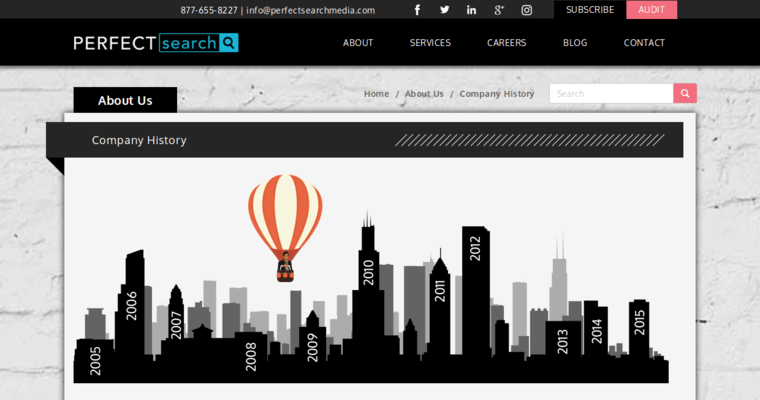Select the About Us tab heading
This screenshot has width=760, height=400.
click(125, 100)
